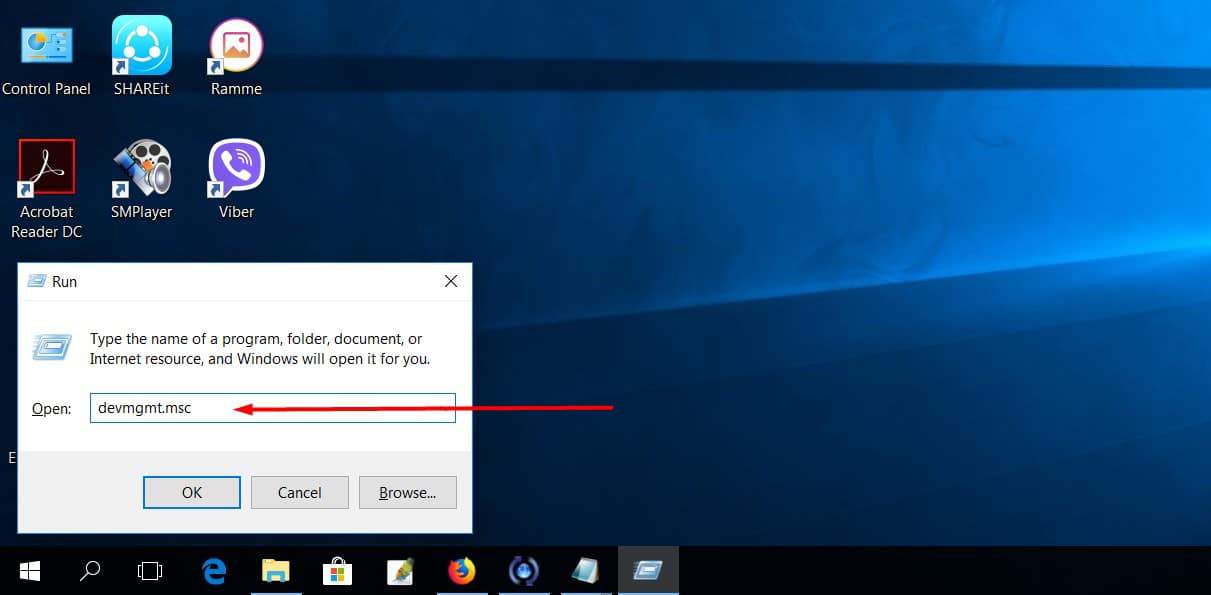Cancel the Run dialog
Image resolution: width=1211 pixels, height=595 pixels.
click(x=299, y=492)
